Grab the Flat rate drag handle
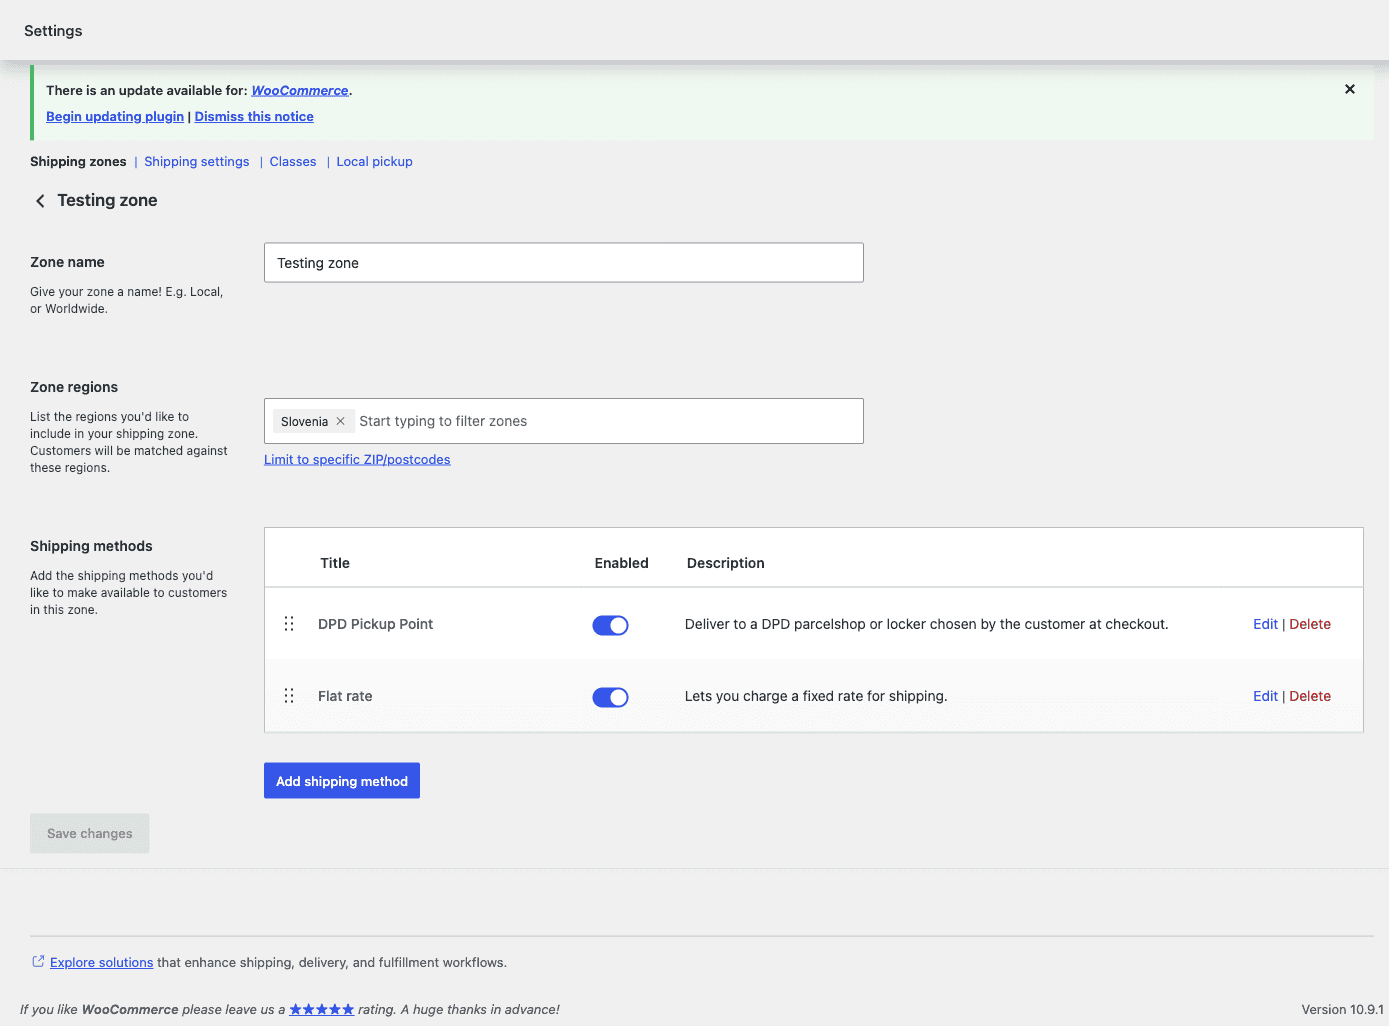The width and height of the screenshot is (1389, 1026). click(289, 696)
